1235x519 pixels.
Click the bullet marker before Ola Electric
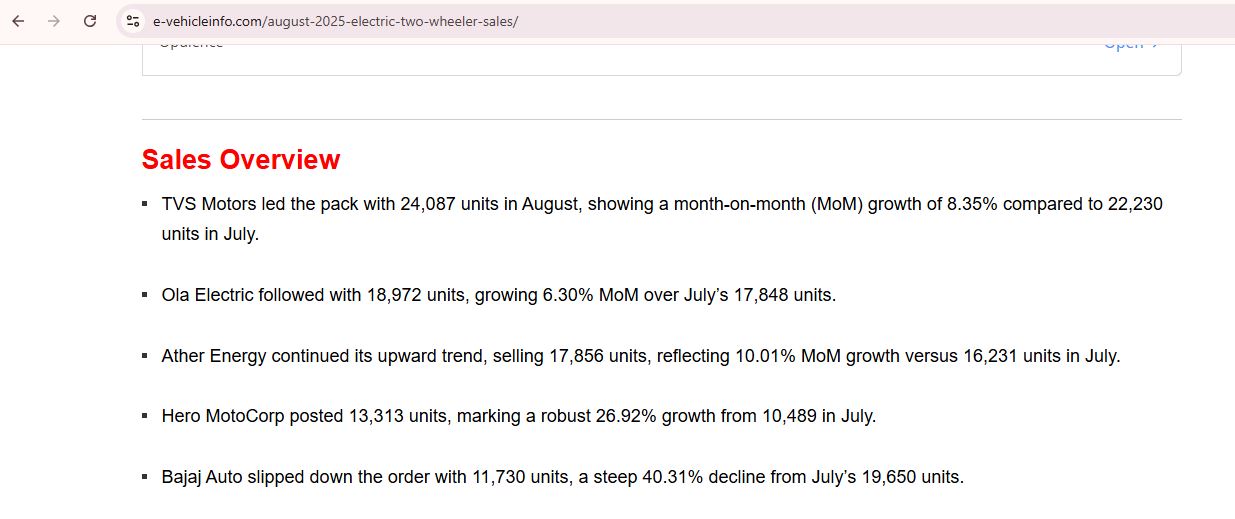146,296
